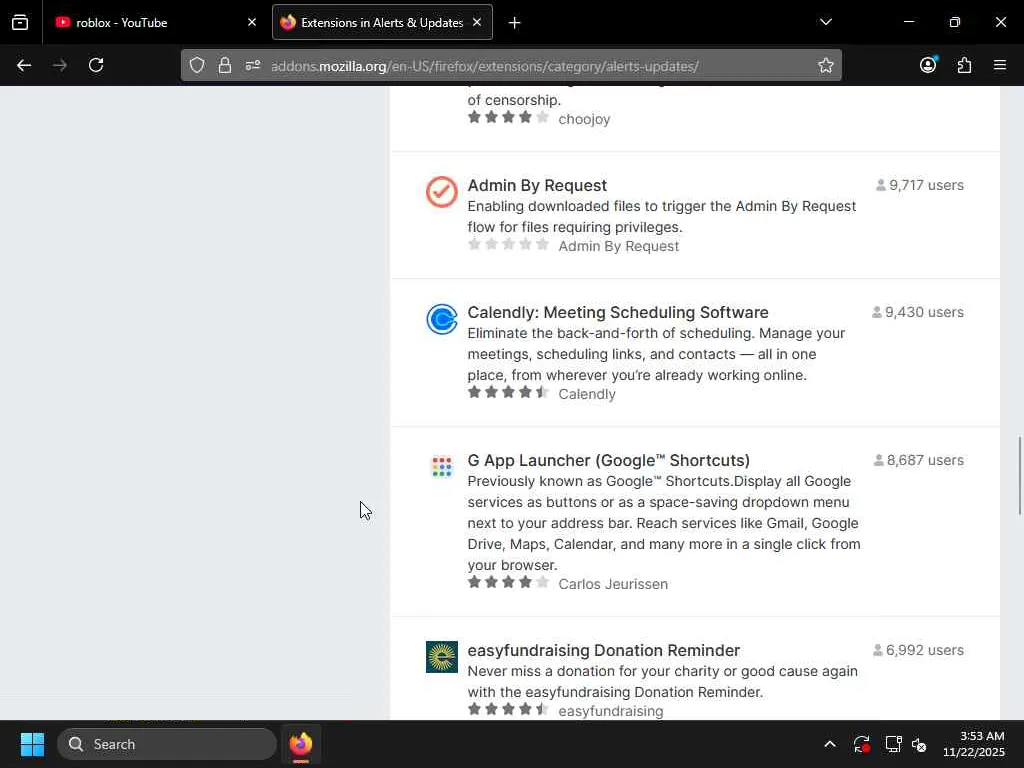Click the sync tray icon with red dot

point(861,744)
